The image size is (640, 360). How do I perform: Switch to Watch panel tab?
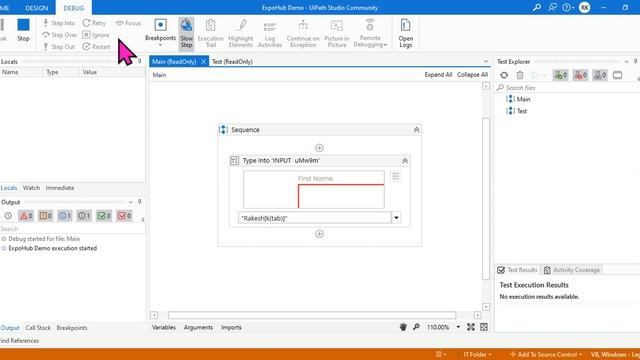(31, 188)
